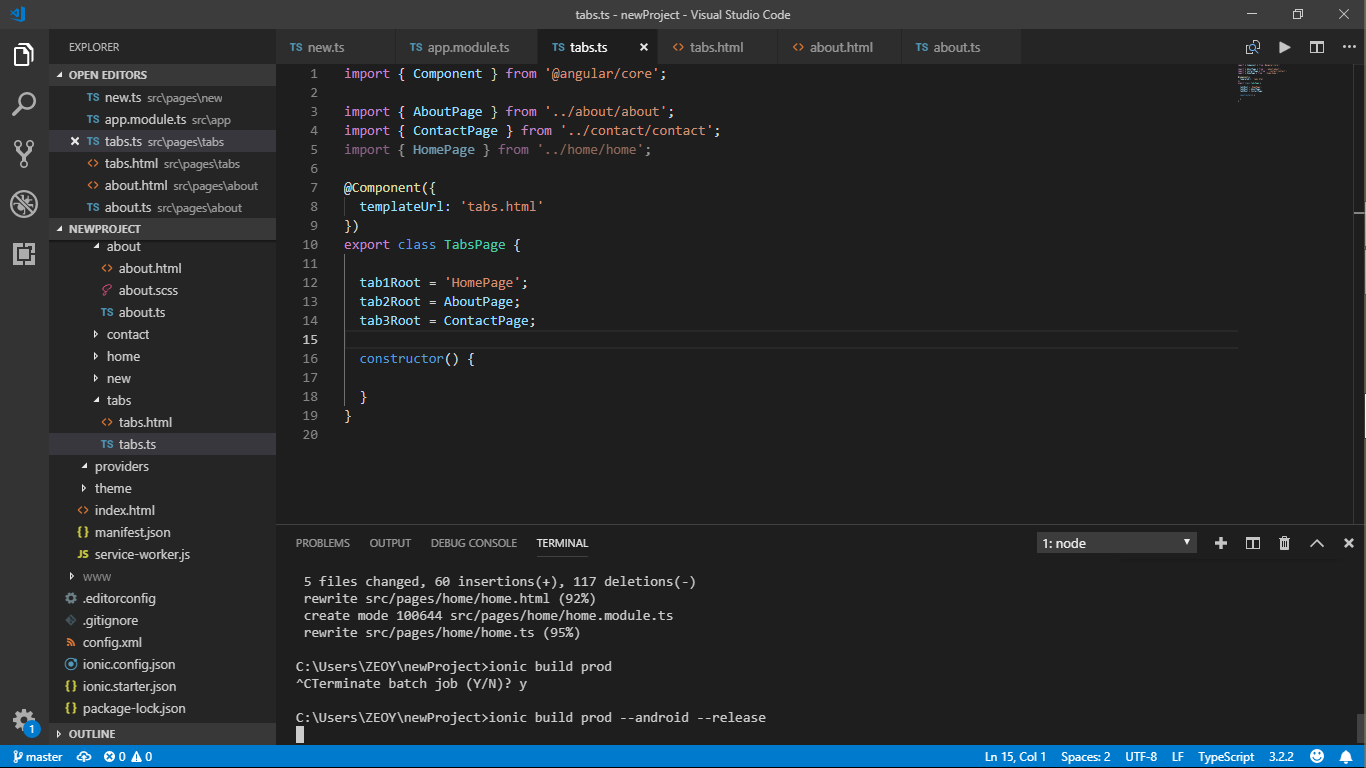Image resolution: width=1366 pixels, height=768 pixels.
Task: Open ionic.config.json in file tree
Action: 129,665
